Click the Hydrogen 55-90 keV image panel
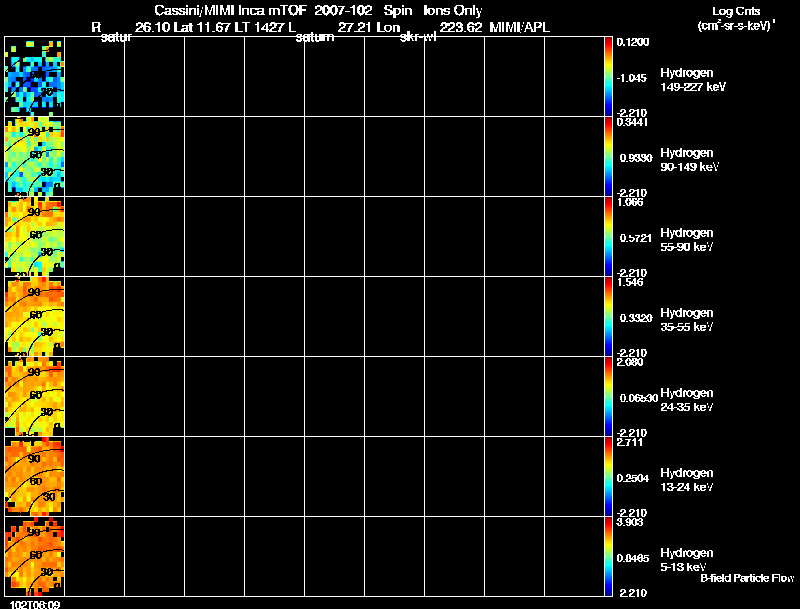This screenshot has width=800, height=609. click(x=35, y=237)
